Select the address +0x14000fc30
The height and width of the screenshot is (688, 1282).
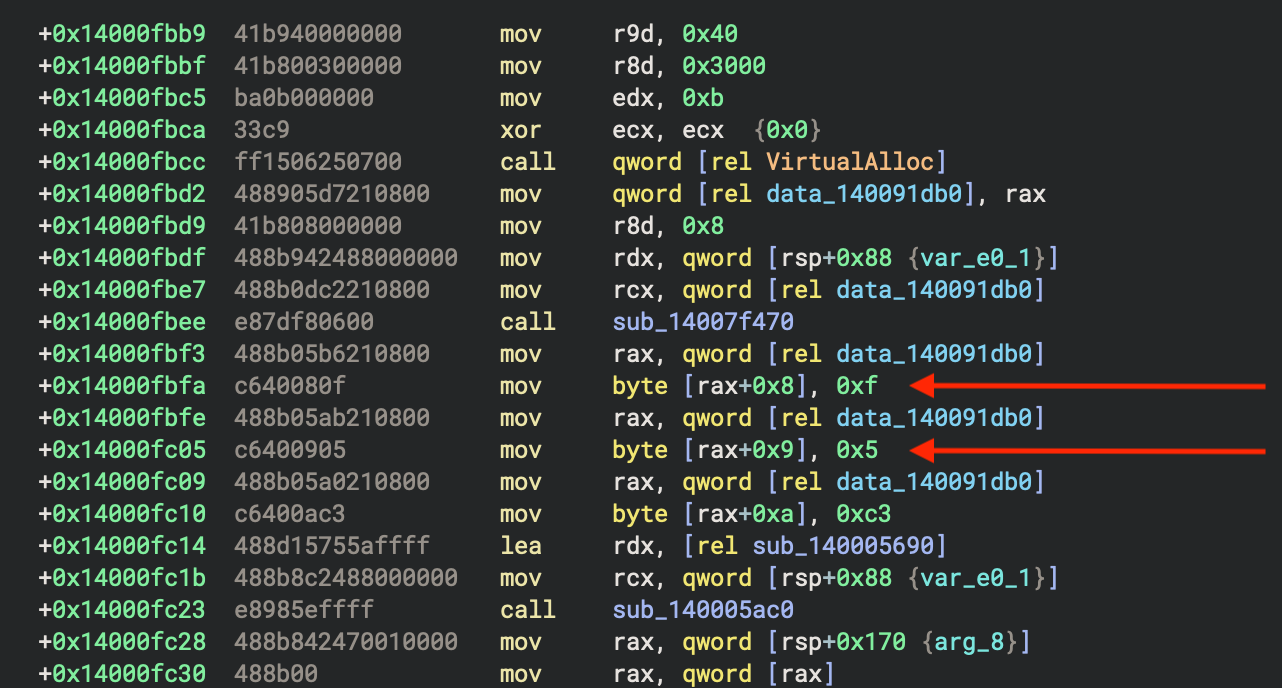click(x=122, y=674)
